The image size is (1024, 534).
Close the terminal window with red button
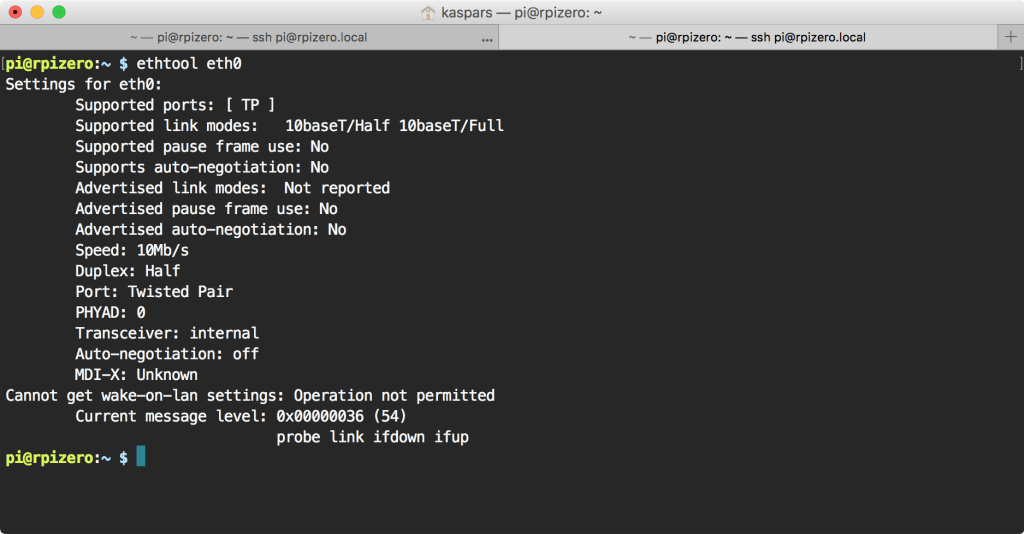pyautogui.click(x=15, y=12)
